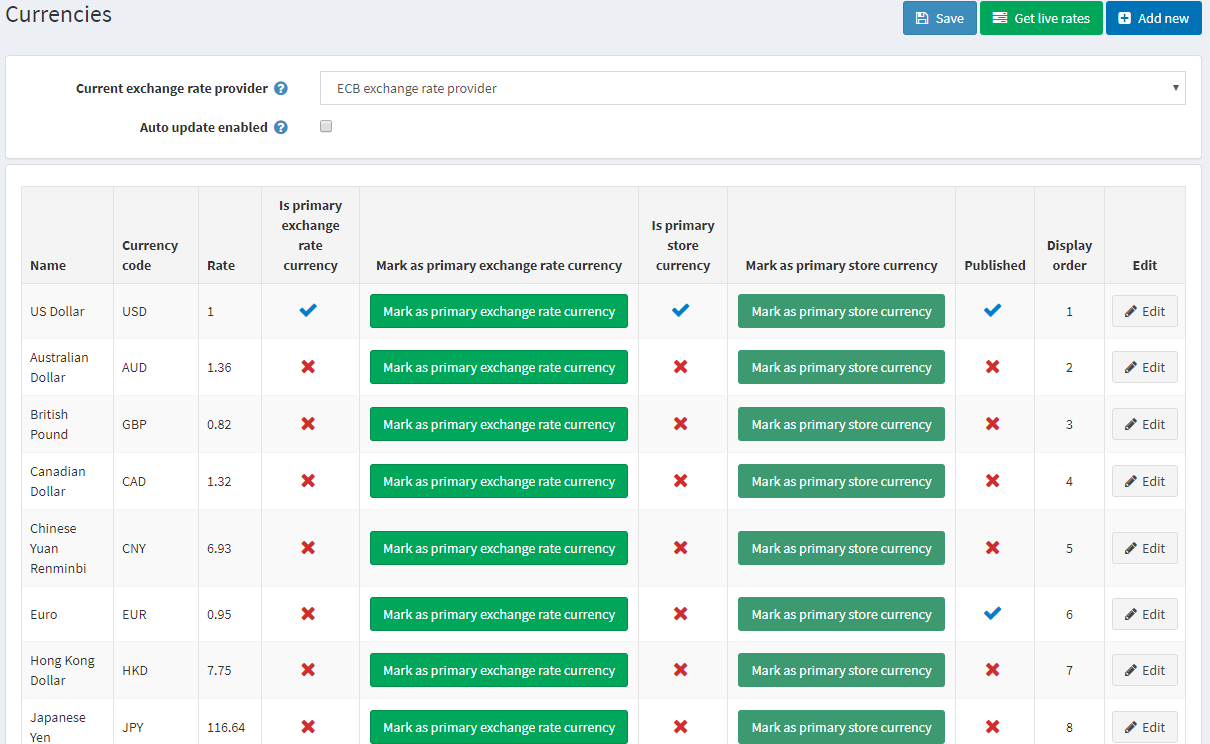
Task: Click US Dollar primary exchange rate checkmark
Action: point(308,311)
